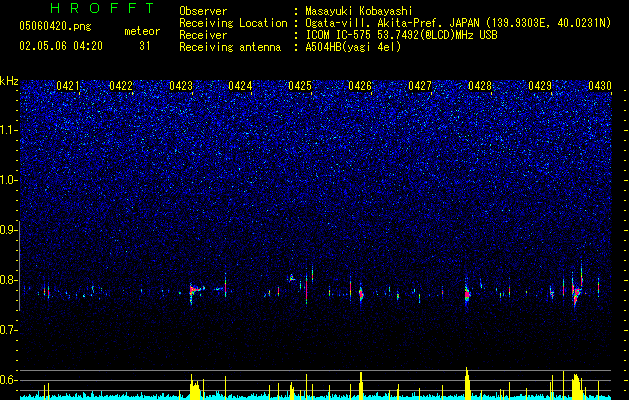Screen dimensions: 629x400
Task: Click the meteor label
Action: (142, 31)
